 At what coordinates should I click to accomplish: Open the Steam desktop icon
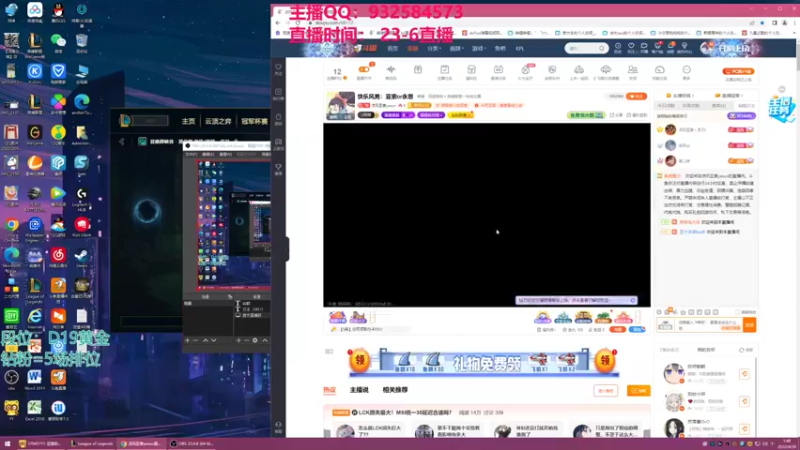click(x=82, y=255)
